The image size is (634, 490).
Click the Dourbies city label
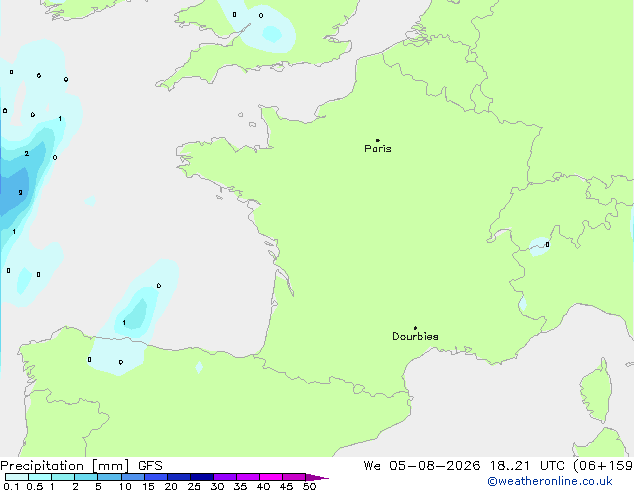pos(415,336)
